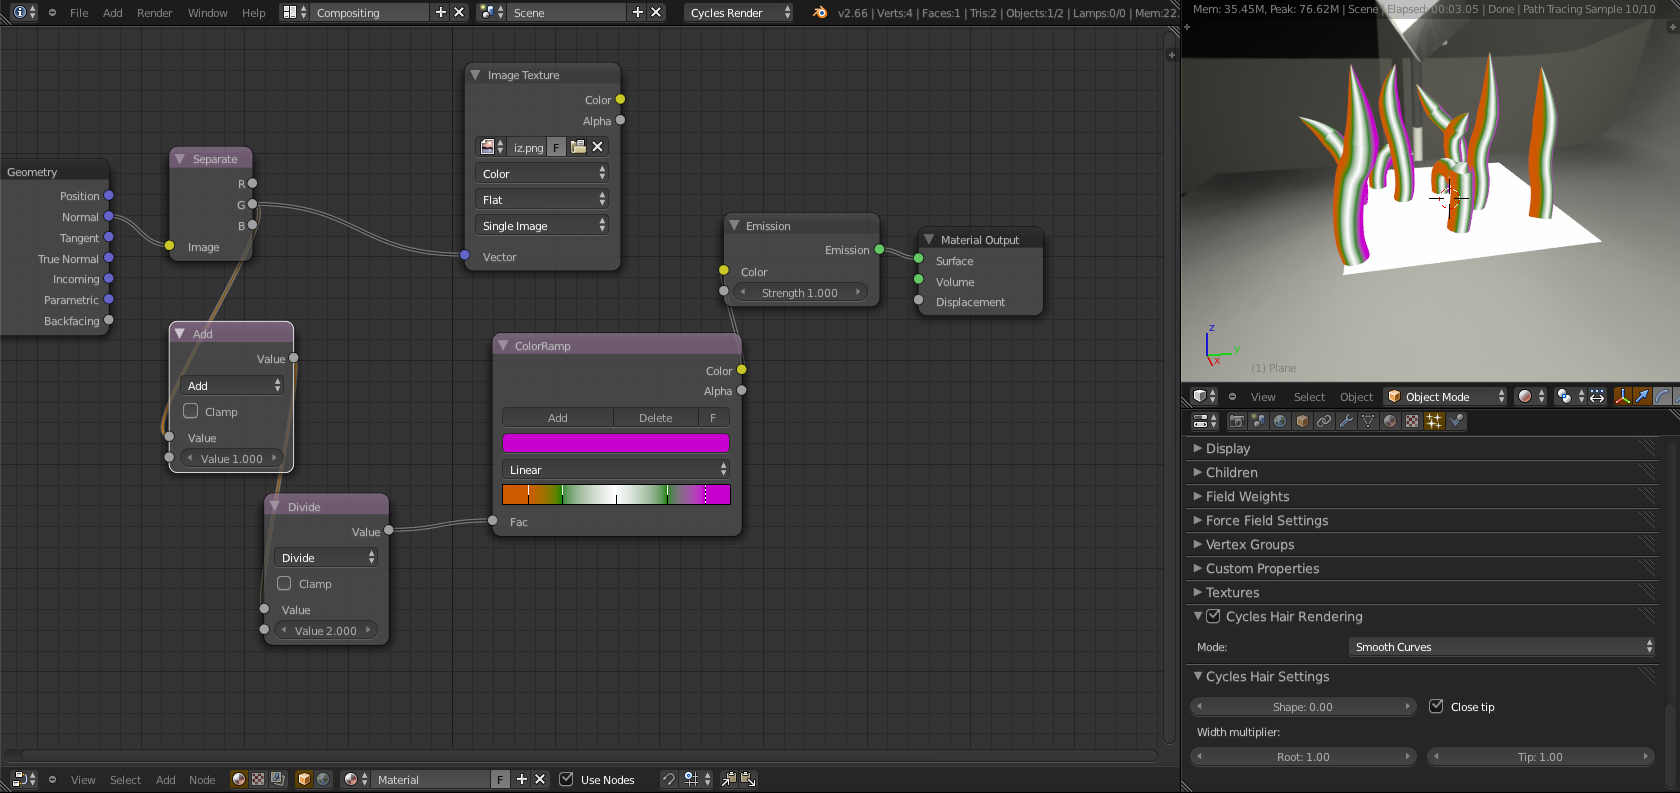Select the Particles properties tab
Viewport: 1680px width, 793px height.
pyautogui.click(x=1434, y=421)
